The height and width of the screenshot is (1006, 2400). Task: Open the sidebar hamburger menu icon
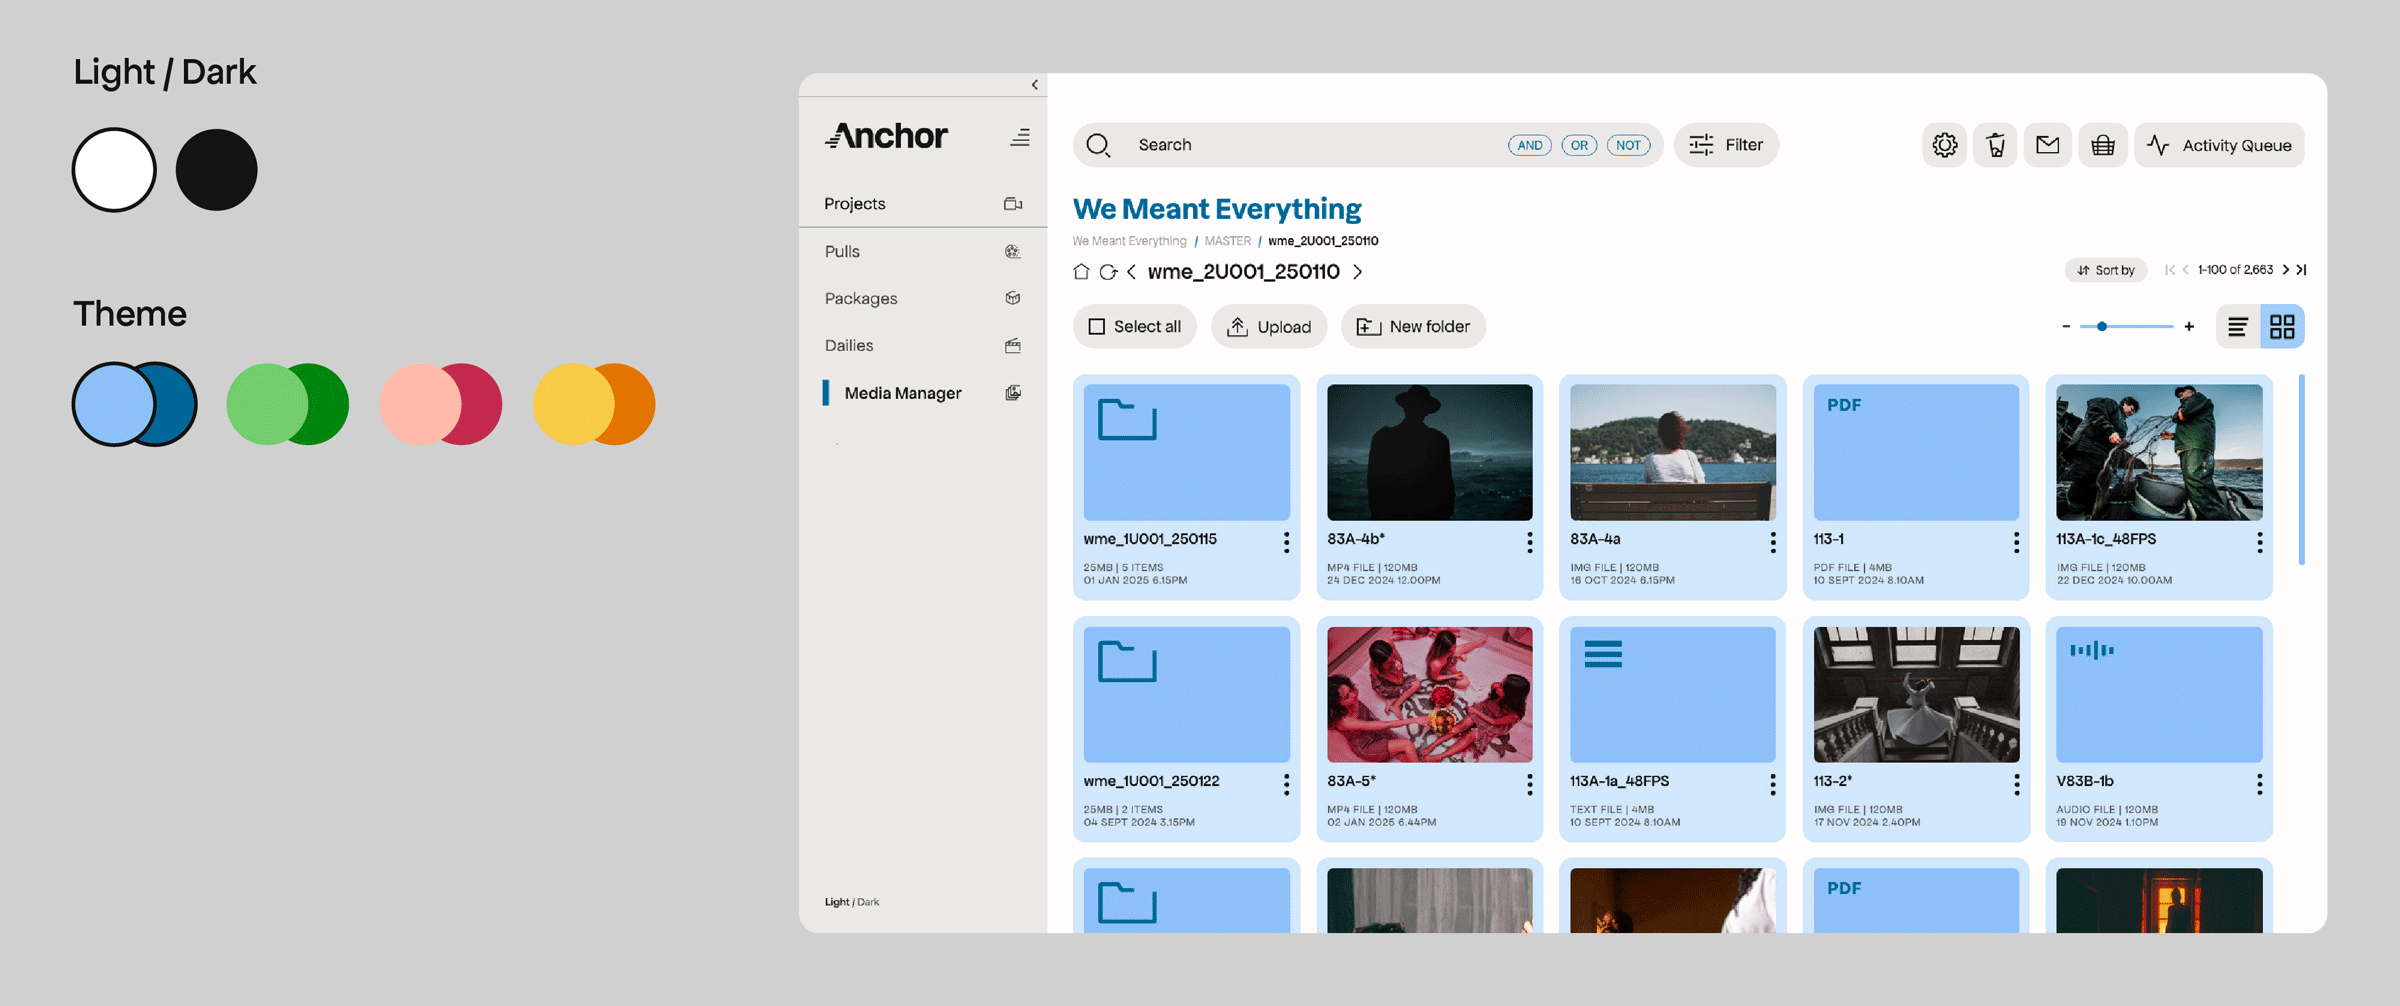(x=1019, y=137)
